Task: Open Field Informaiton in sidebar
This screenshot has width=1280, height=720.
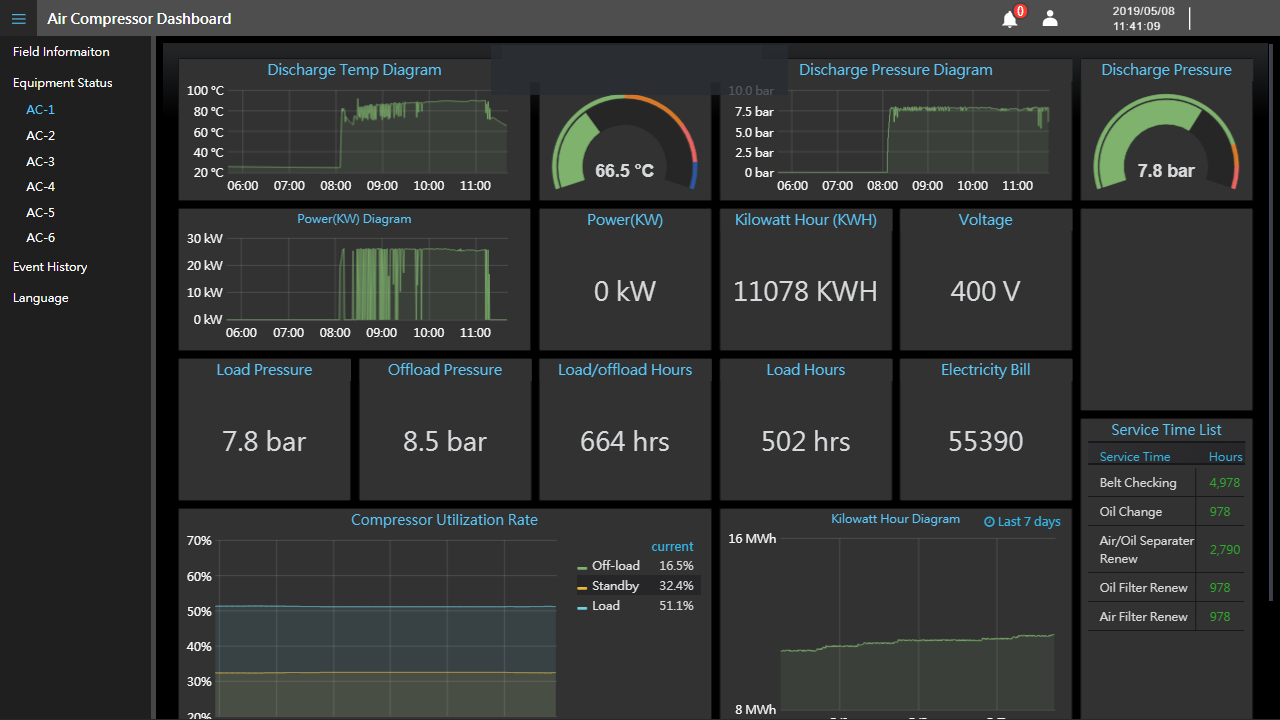Action: click(61, 51)
